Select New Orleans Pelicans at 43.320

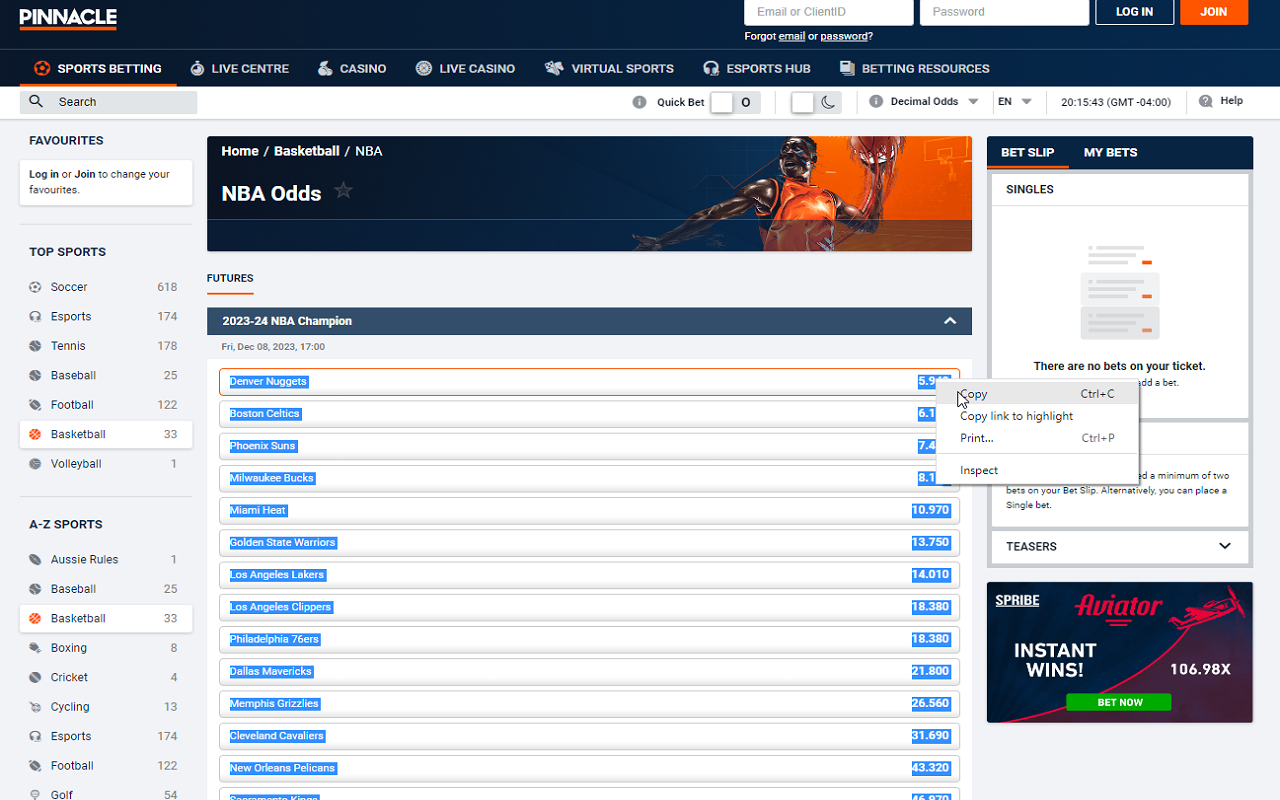pyautogui.click(x=589, y=768)
